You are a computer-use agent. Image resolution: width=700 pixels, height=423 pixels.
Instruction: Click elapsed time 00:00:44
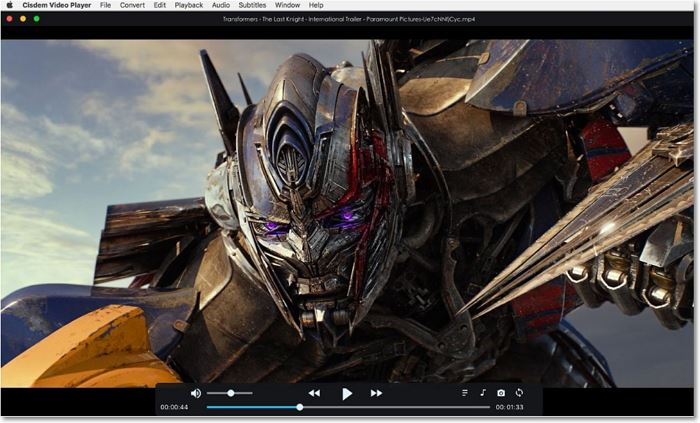(174, 407)
